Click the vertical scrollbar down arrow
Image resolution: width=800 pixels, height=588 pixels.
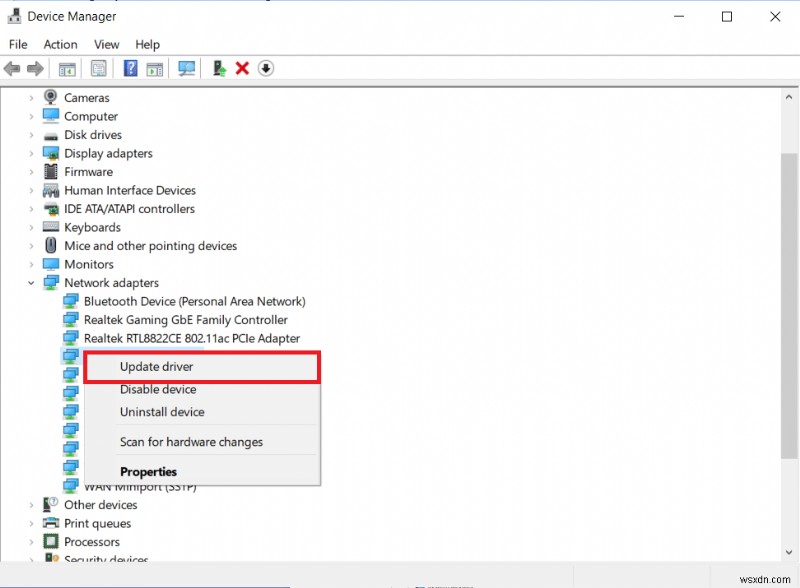[789, 551]
